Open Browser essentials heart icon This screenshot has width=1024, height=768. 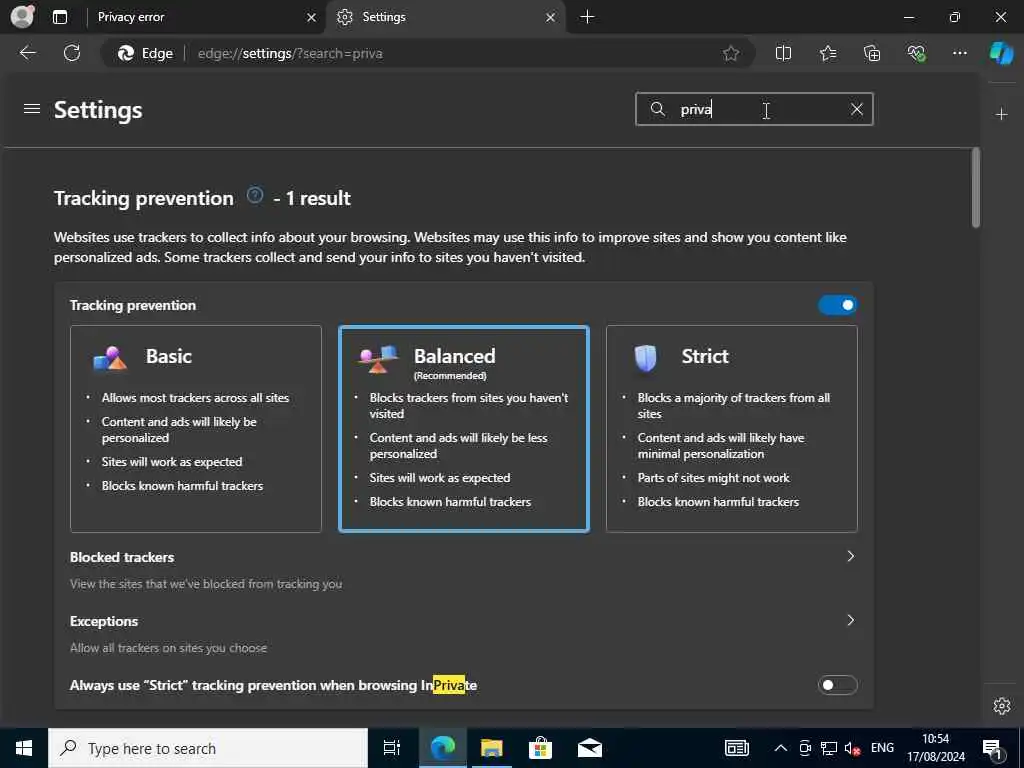916,53
